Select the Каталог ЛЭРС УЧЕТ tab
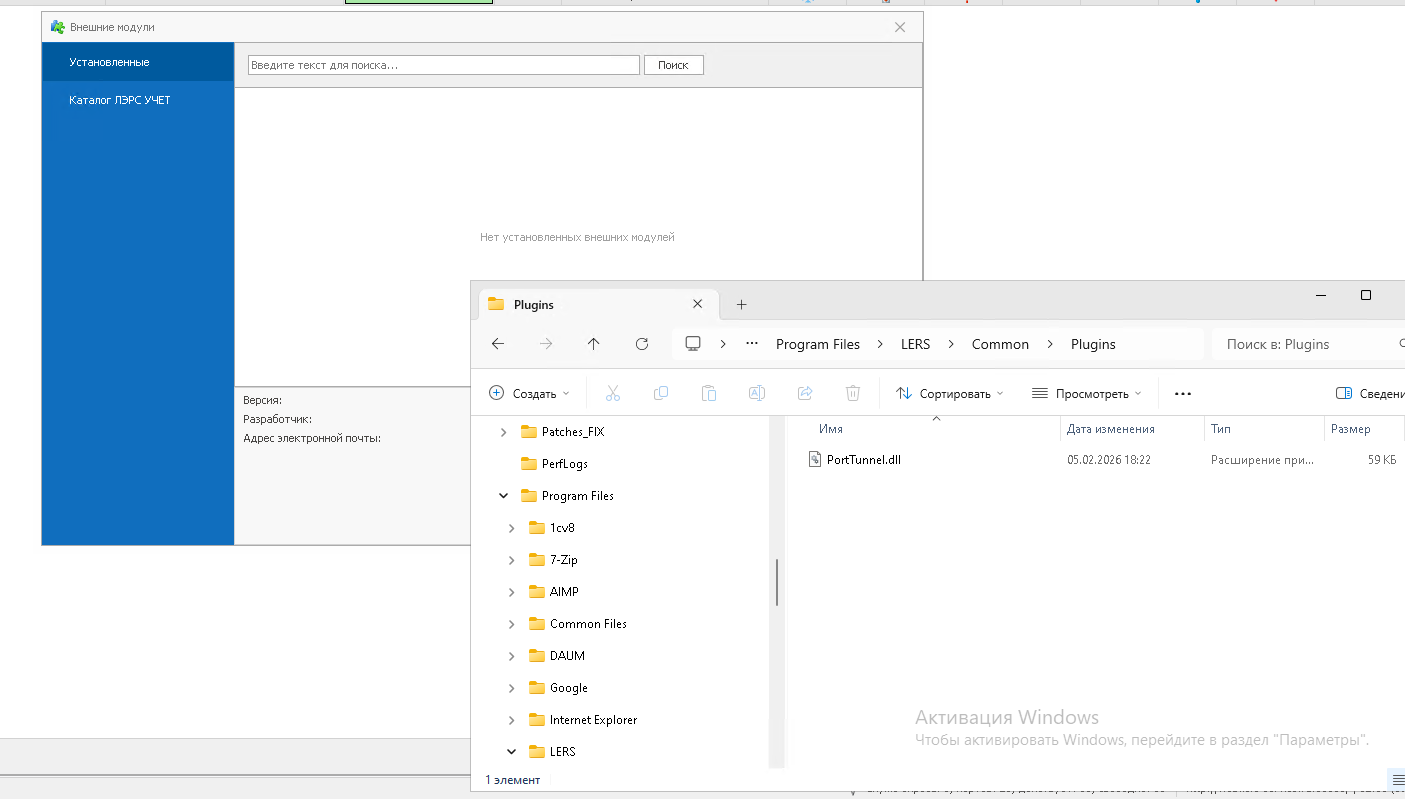This screenshot has width=1405, height=799. click(x=120, y=100)
